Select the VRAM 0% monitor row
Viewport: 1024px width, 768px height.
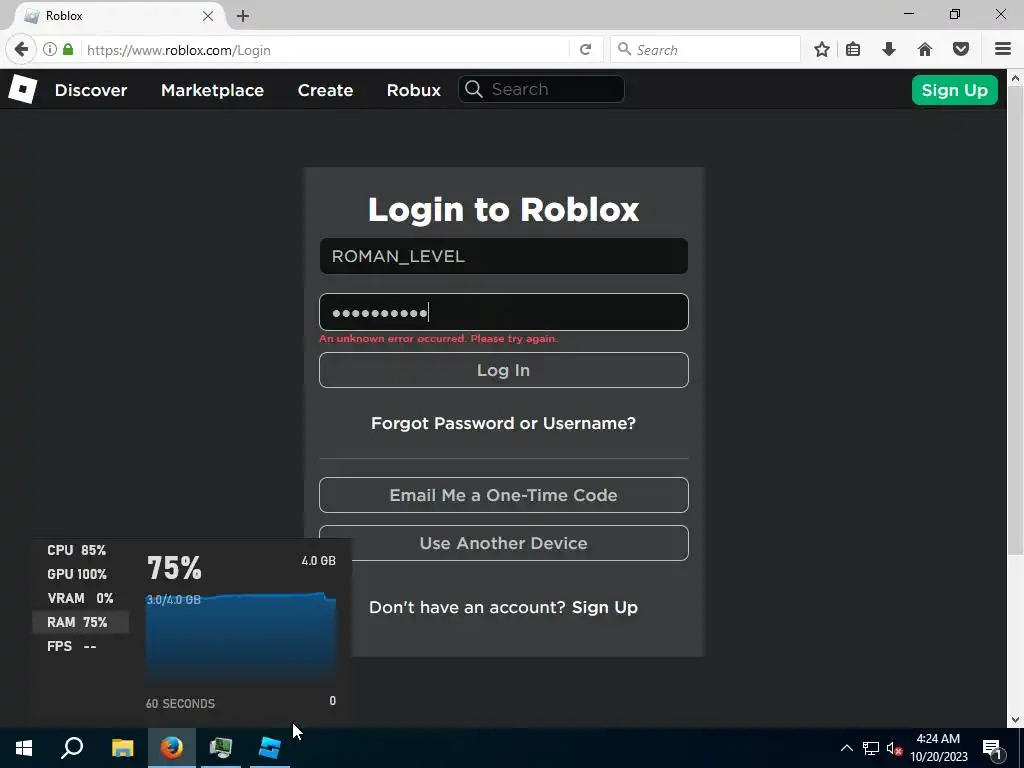point(80,598)
